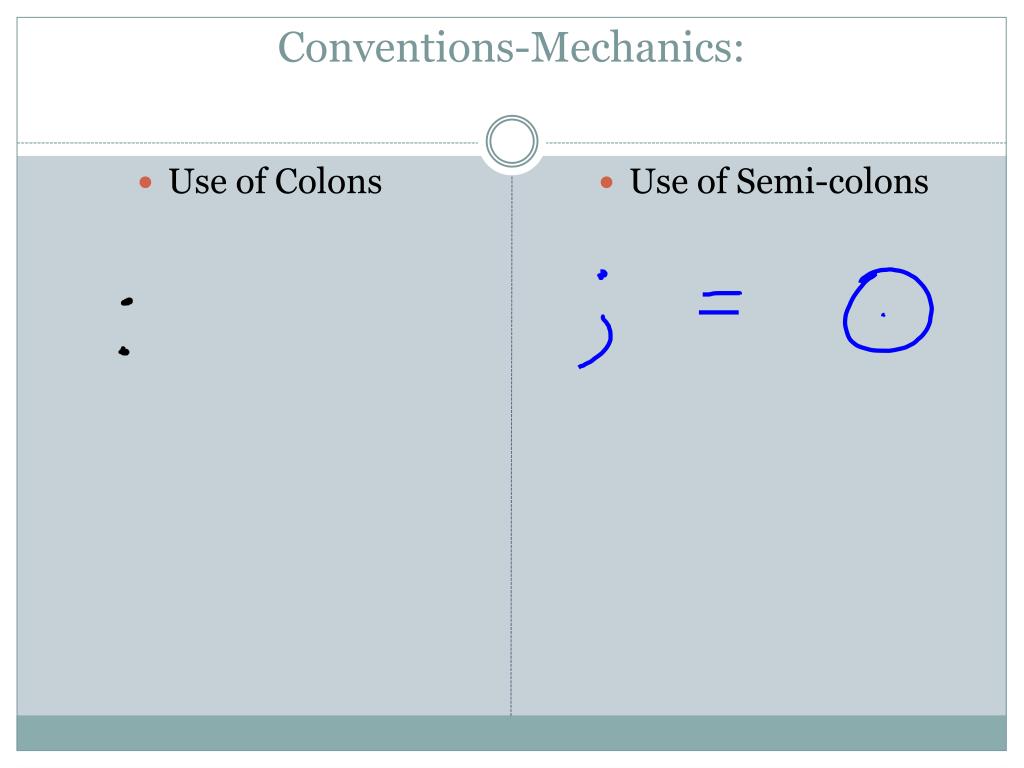Click the orange bullet beside Use of Colons

click(x=146, y=182)
